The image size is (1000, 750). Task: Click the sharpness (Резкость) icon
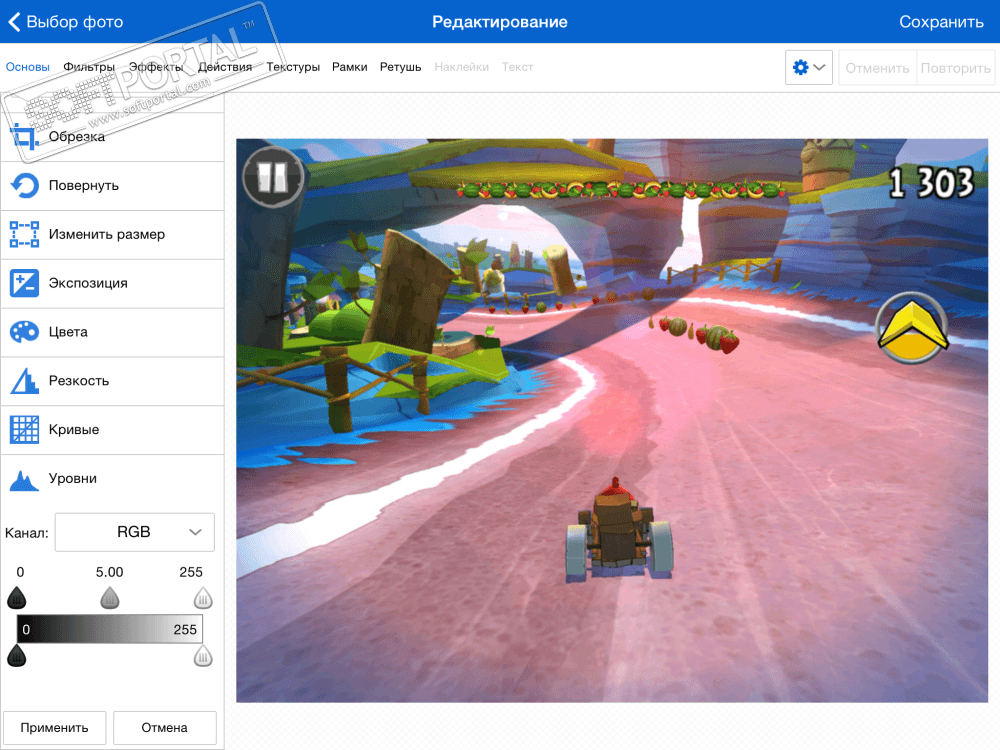click(24, 381)
